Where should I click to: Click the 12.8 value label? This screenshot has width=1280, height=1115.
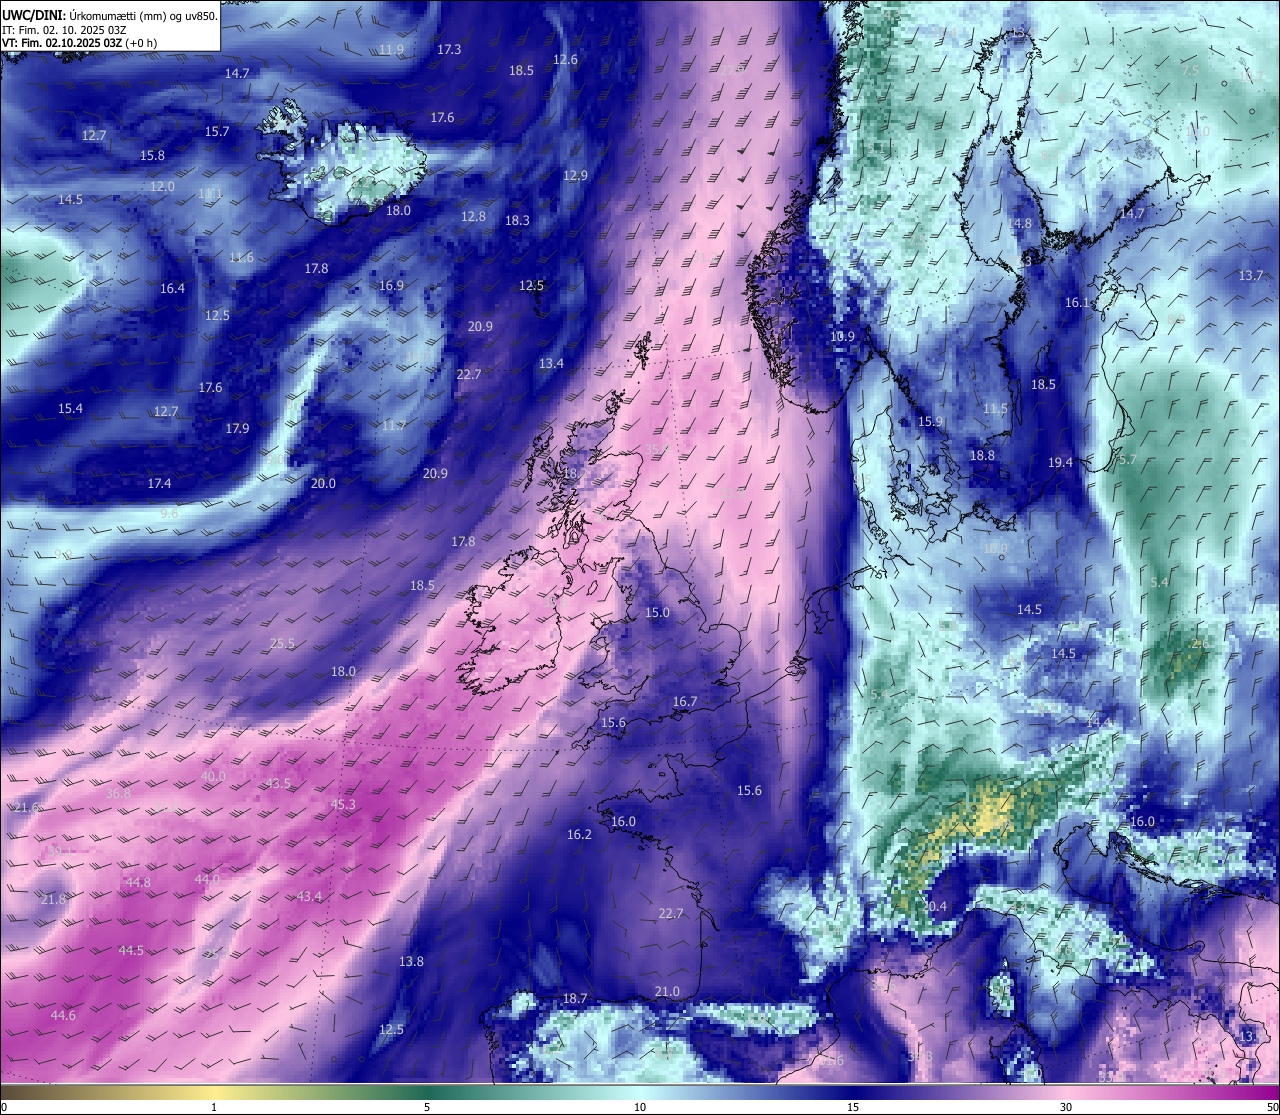(x=473, y=216)
